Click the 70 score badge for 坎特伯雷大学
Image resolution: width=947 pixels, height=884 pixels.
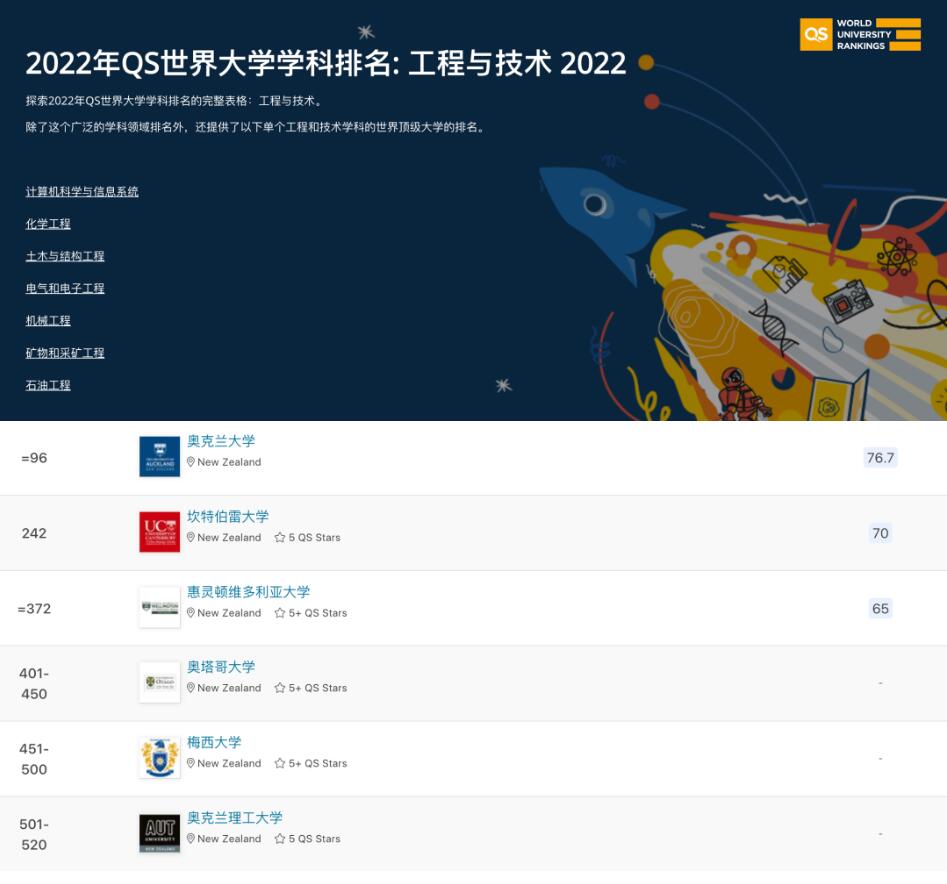coord(879,533)
